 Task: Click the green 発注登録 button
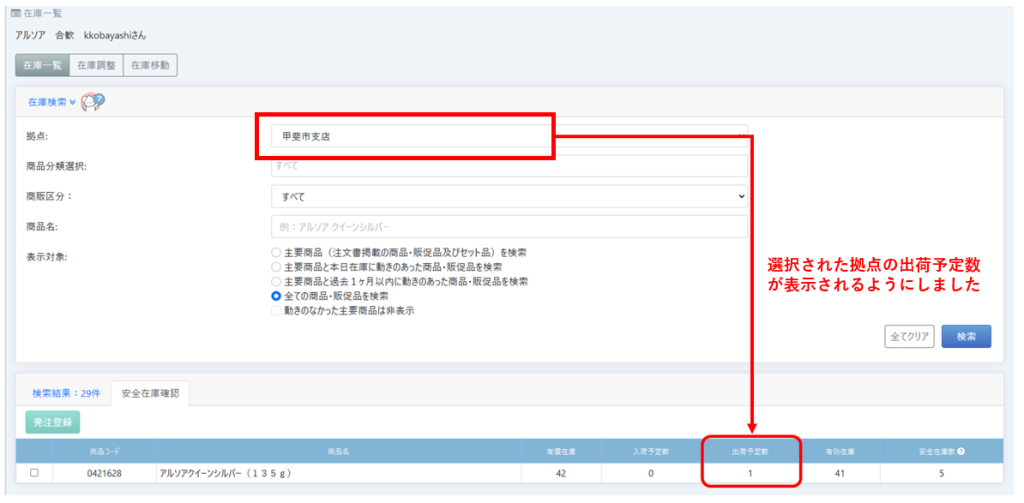pos(53,422)
